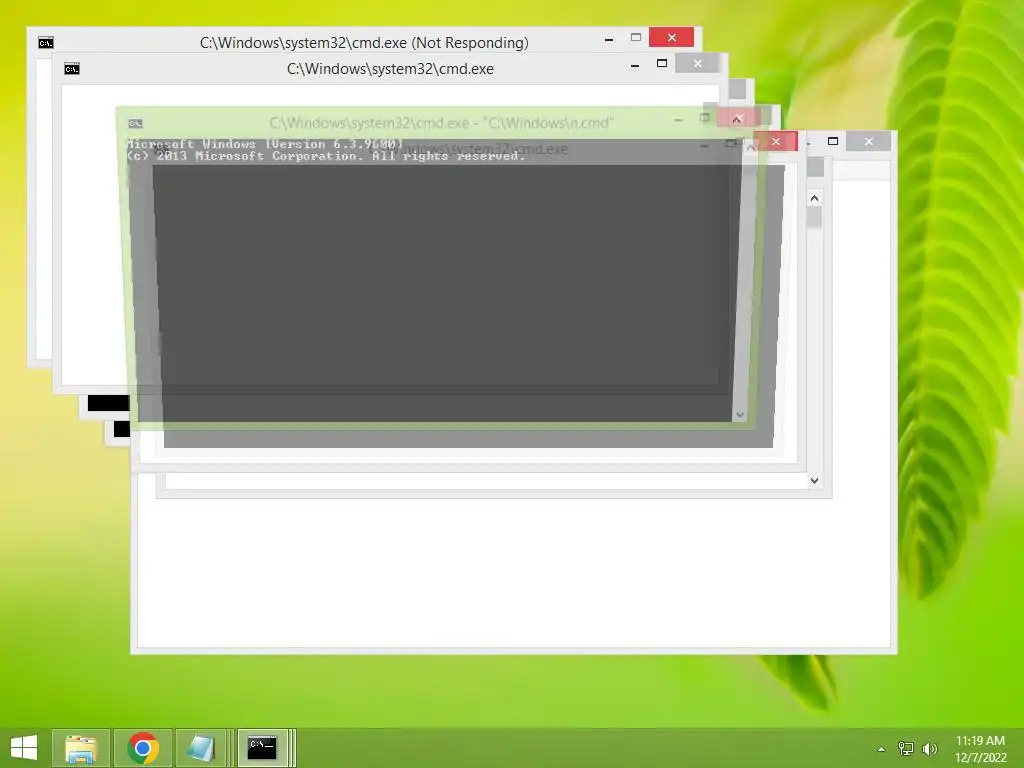Click the title text of the Not Responding window
1024x768 pixels.
[364, 43]
